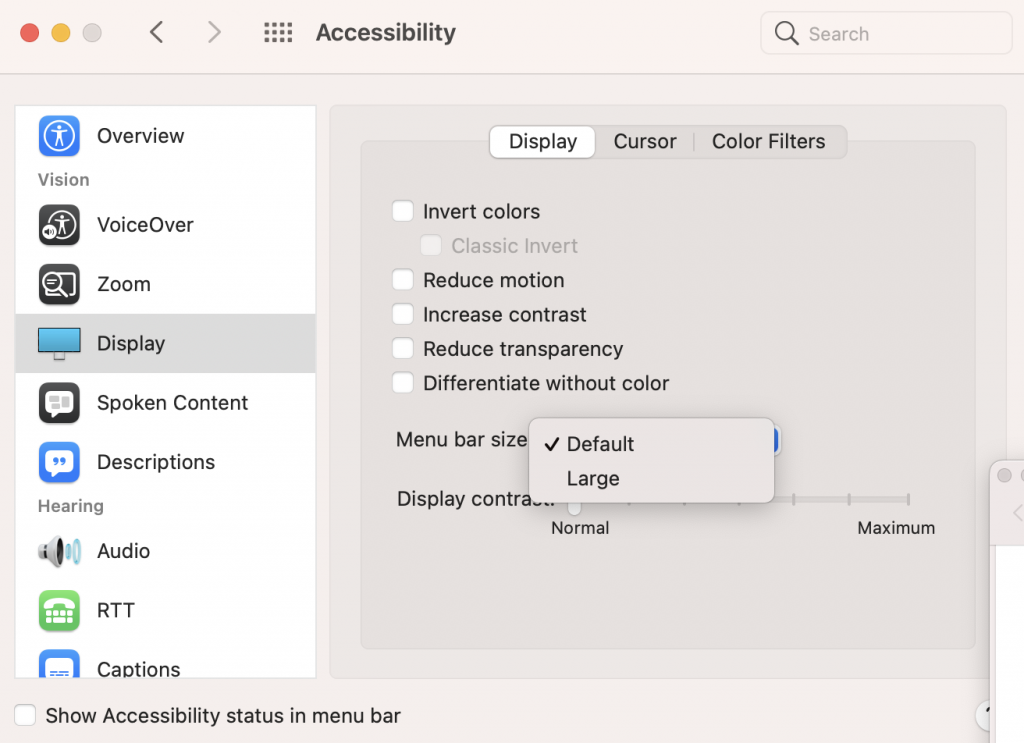The height and width of the screenshot is (743, 1024).
Task: Show all preferences grid icon
Action: (278, 32)
